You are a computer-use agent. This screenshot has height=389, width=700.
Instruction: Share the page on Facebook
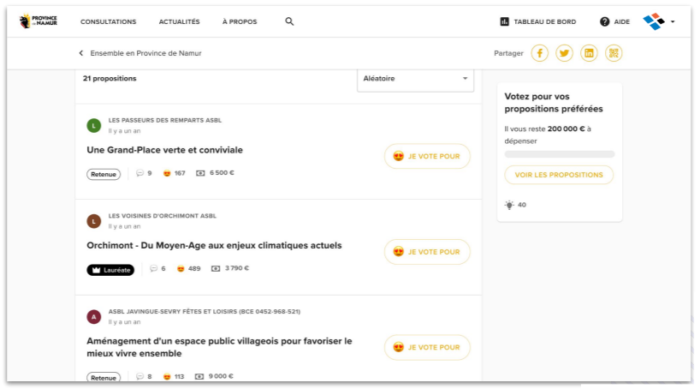pos(540,53)
